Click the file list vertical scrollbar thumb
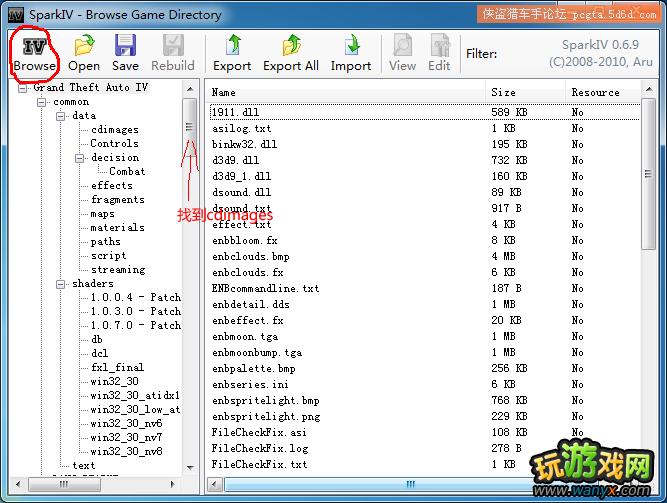Image resolution: width=667 pixels, height=503 pixels. tap(649, 174)
